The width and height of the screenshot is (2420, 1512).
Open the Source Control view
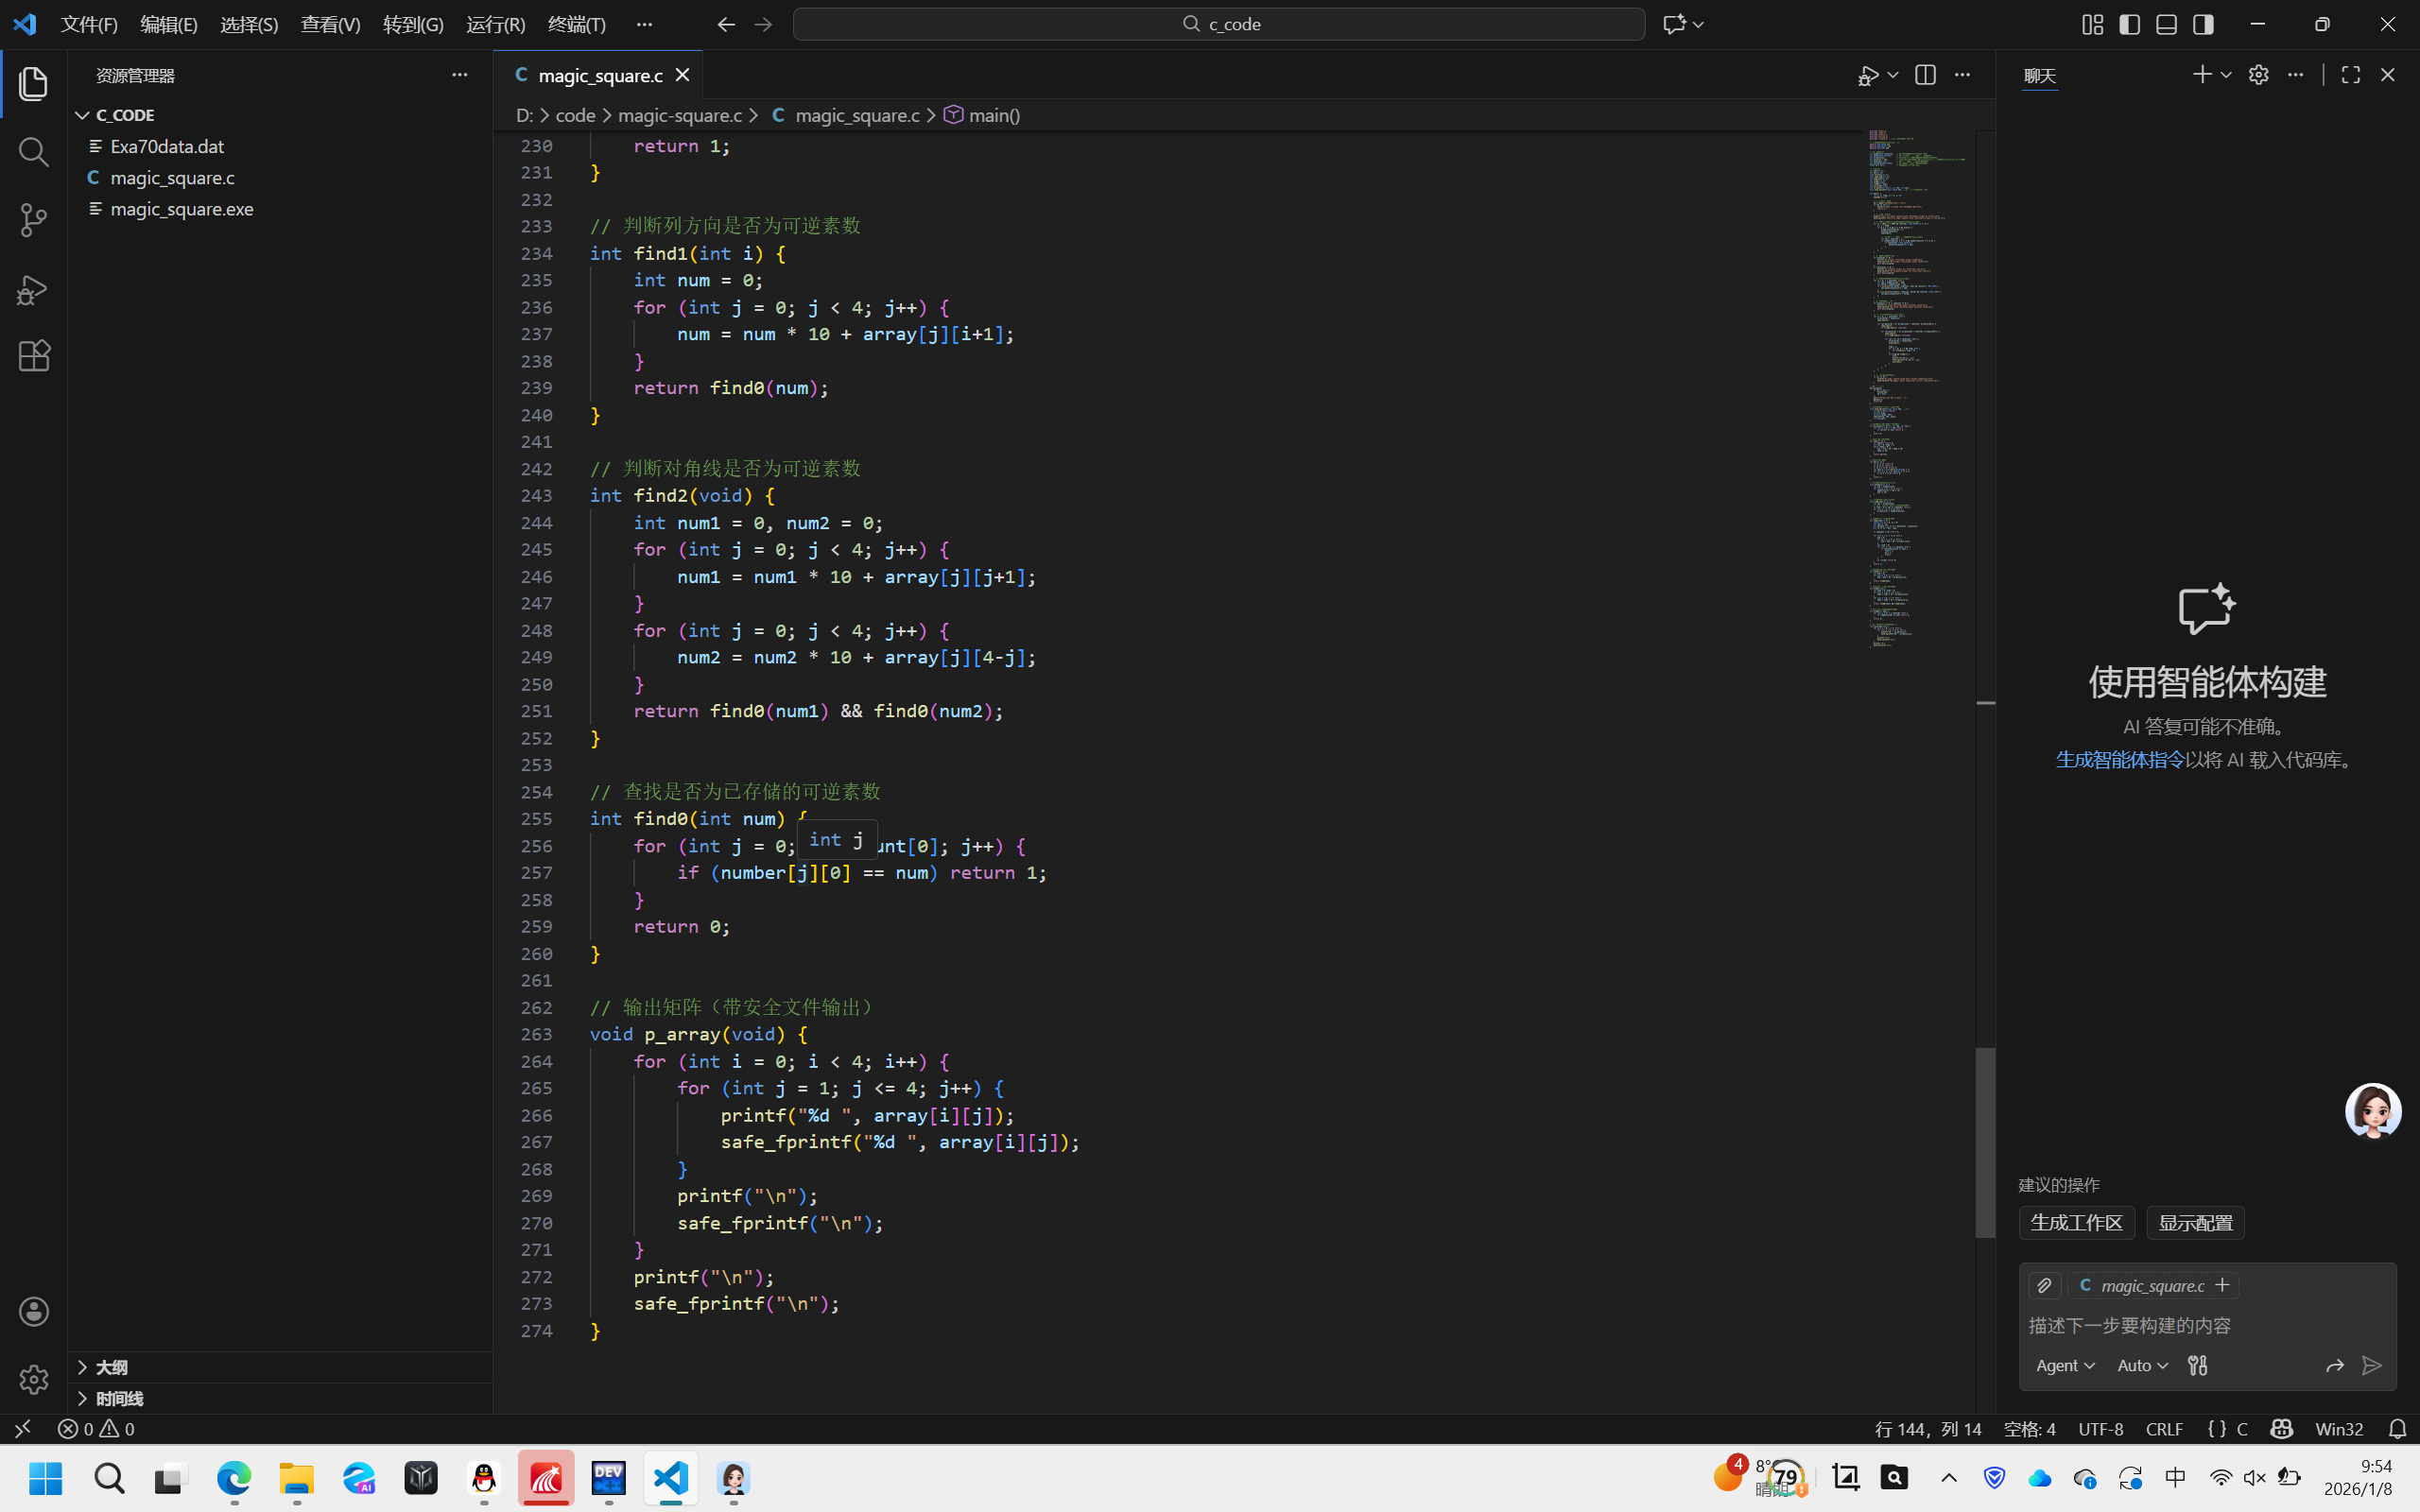pyautogui.click(x=33, y=220)
